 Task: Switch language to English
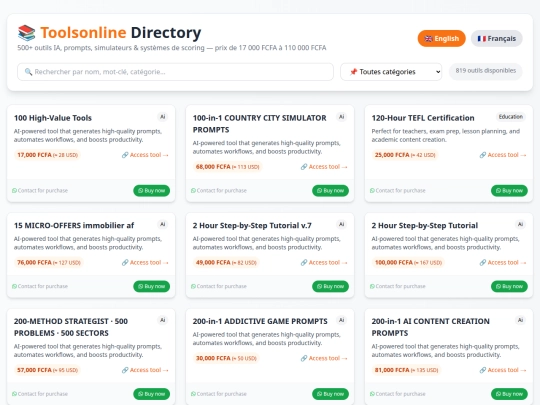tap(442, 39)
